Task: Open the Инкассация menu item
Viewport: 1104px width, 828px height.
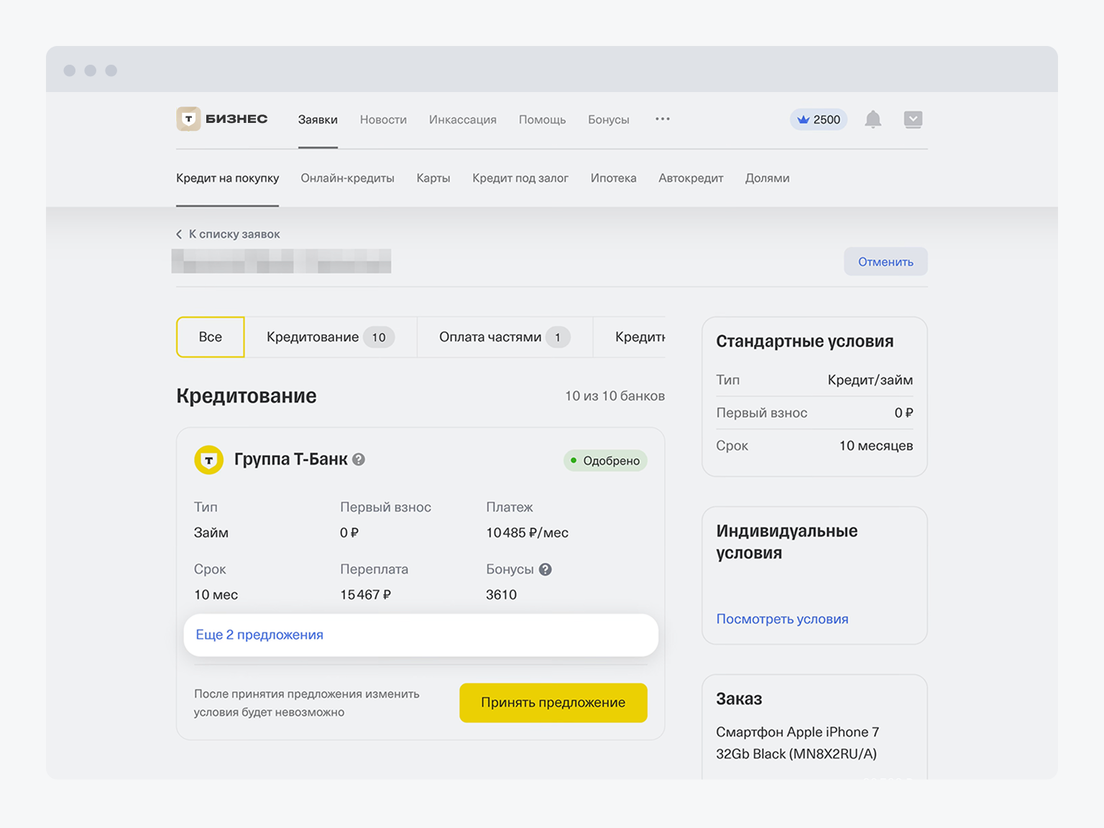Action: point(462,120)
